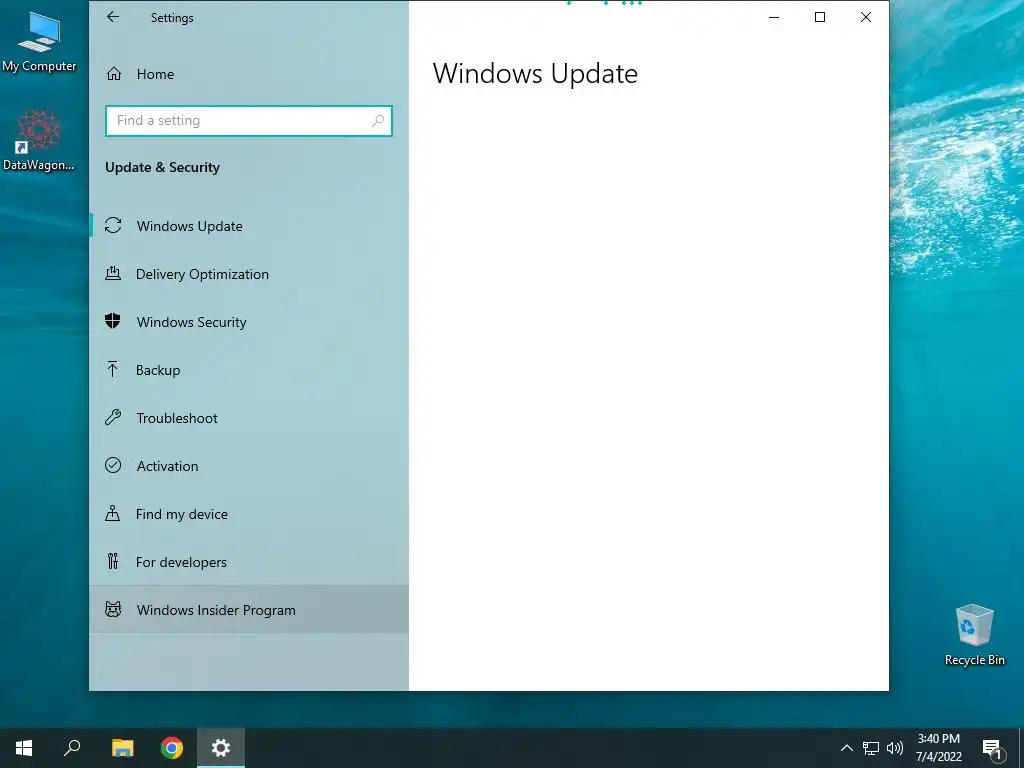Click the Delivery Optimization tray icon

point(113,274)
